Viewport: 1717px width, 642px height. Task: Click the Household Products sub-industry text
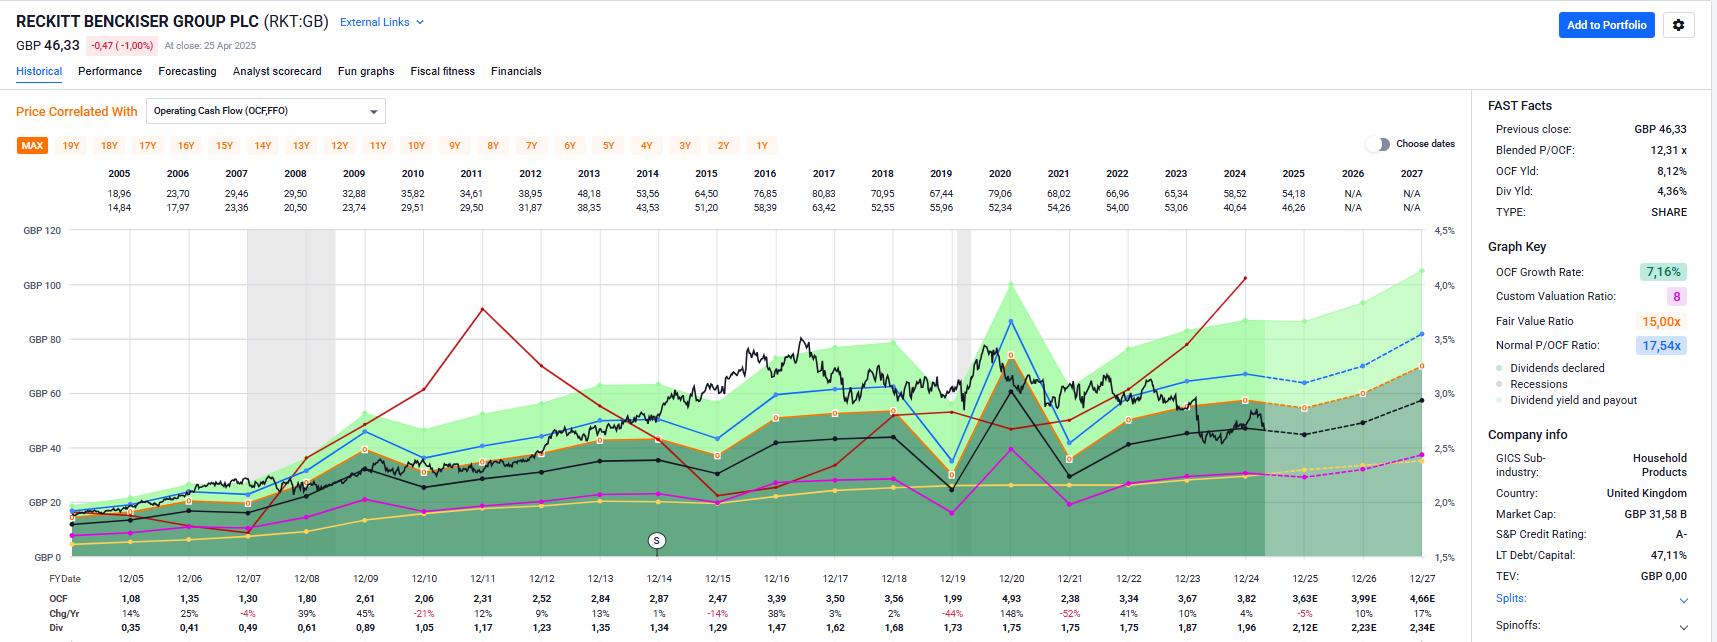tap(1660, 466)
